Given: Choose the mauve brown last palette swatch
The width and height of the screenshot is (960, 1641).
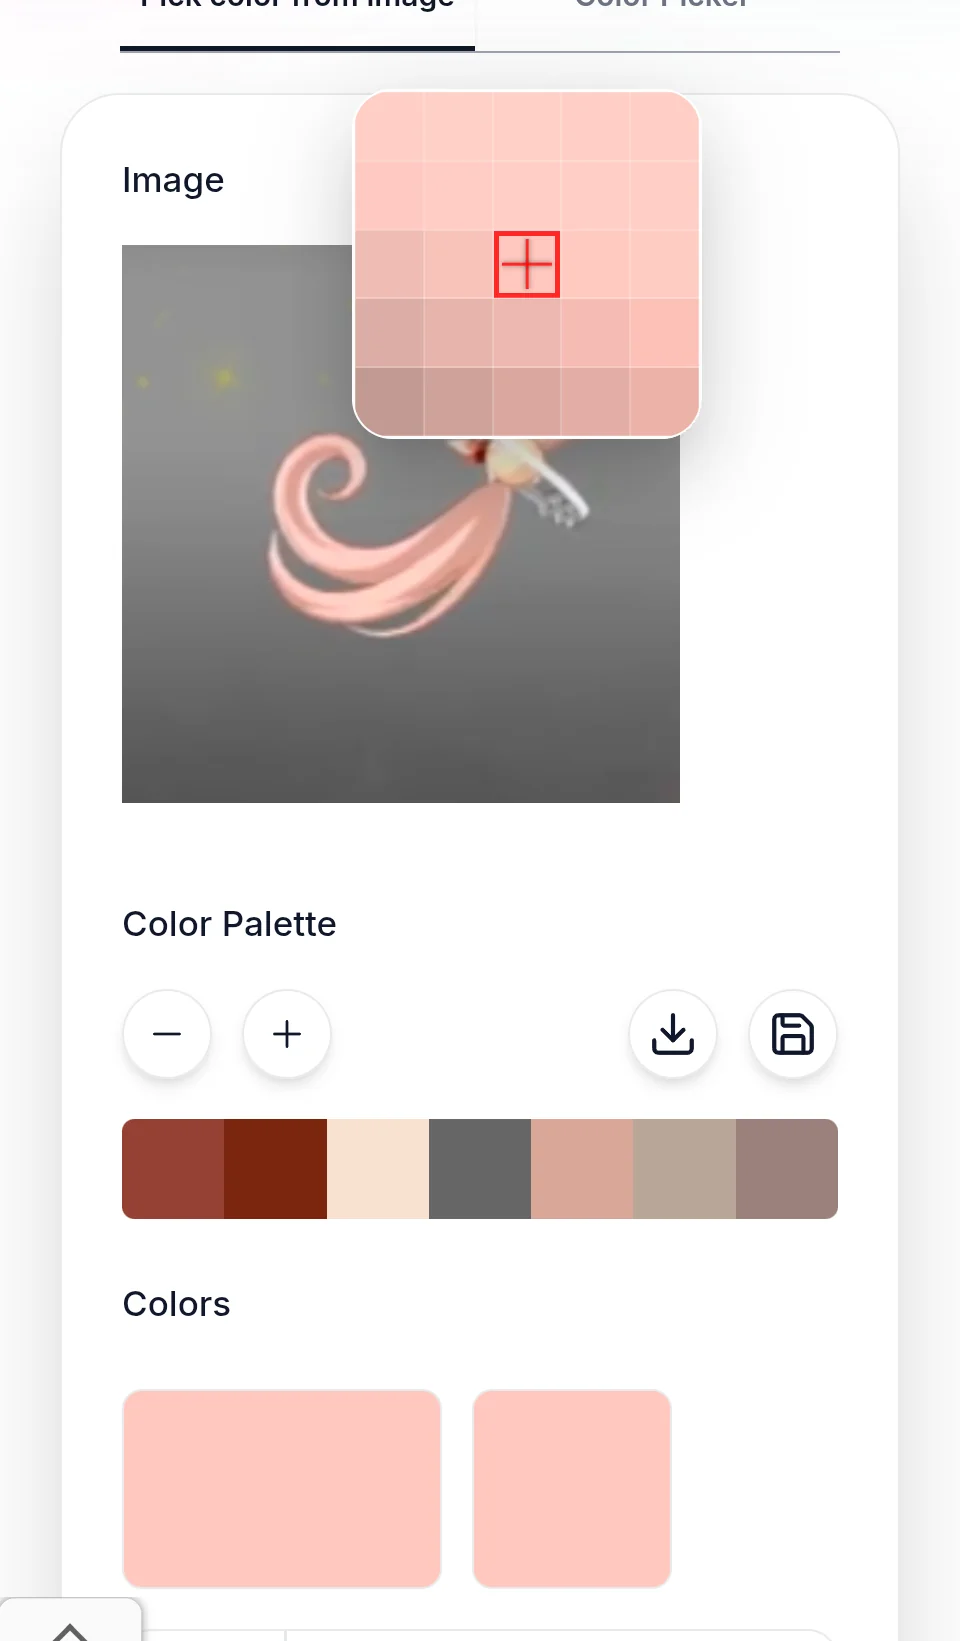Looking at the screenshot, I should pyautogui.click(x=787, y=1169).
